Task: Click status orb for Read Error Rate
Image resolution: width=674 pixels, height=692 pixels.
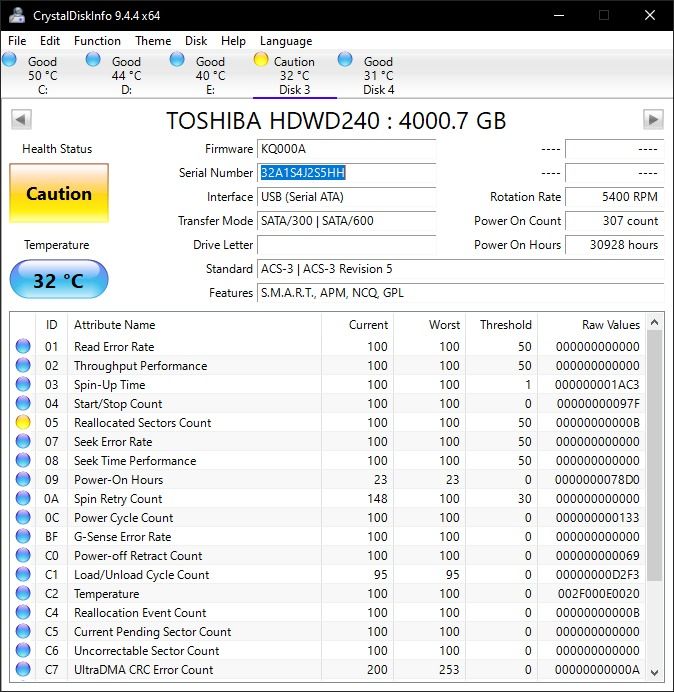Action: 23,346
